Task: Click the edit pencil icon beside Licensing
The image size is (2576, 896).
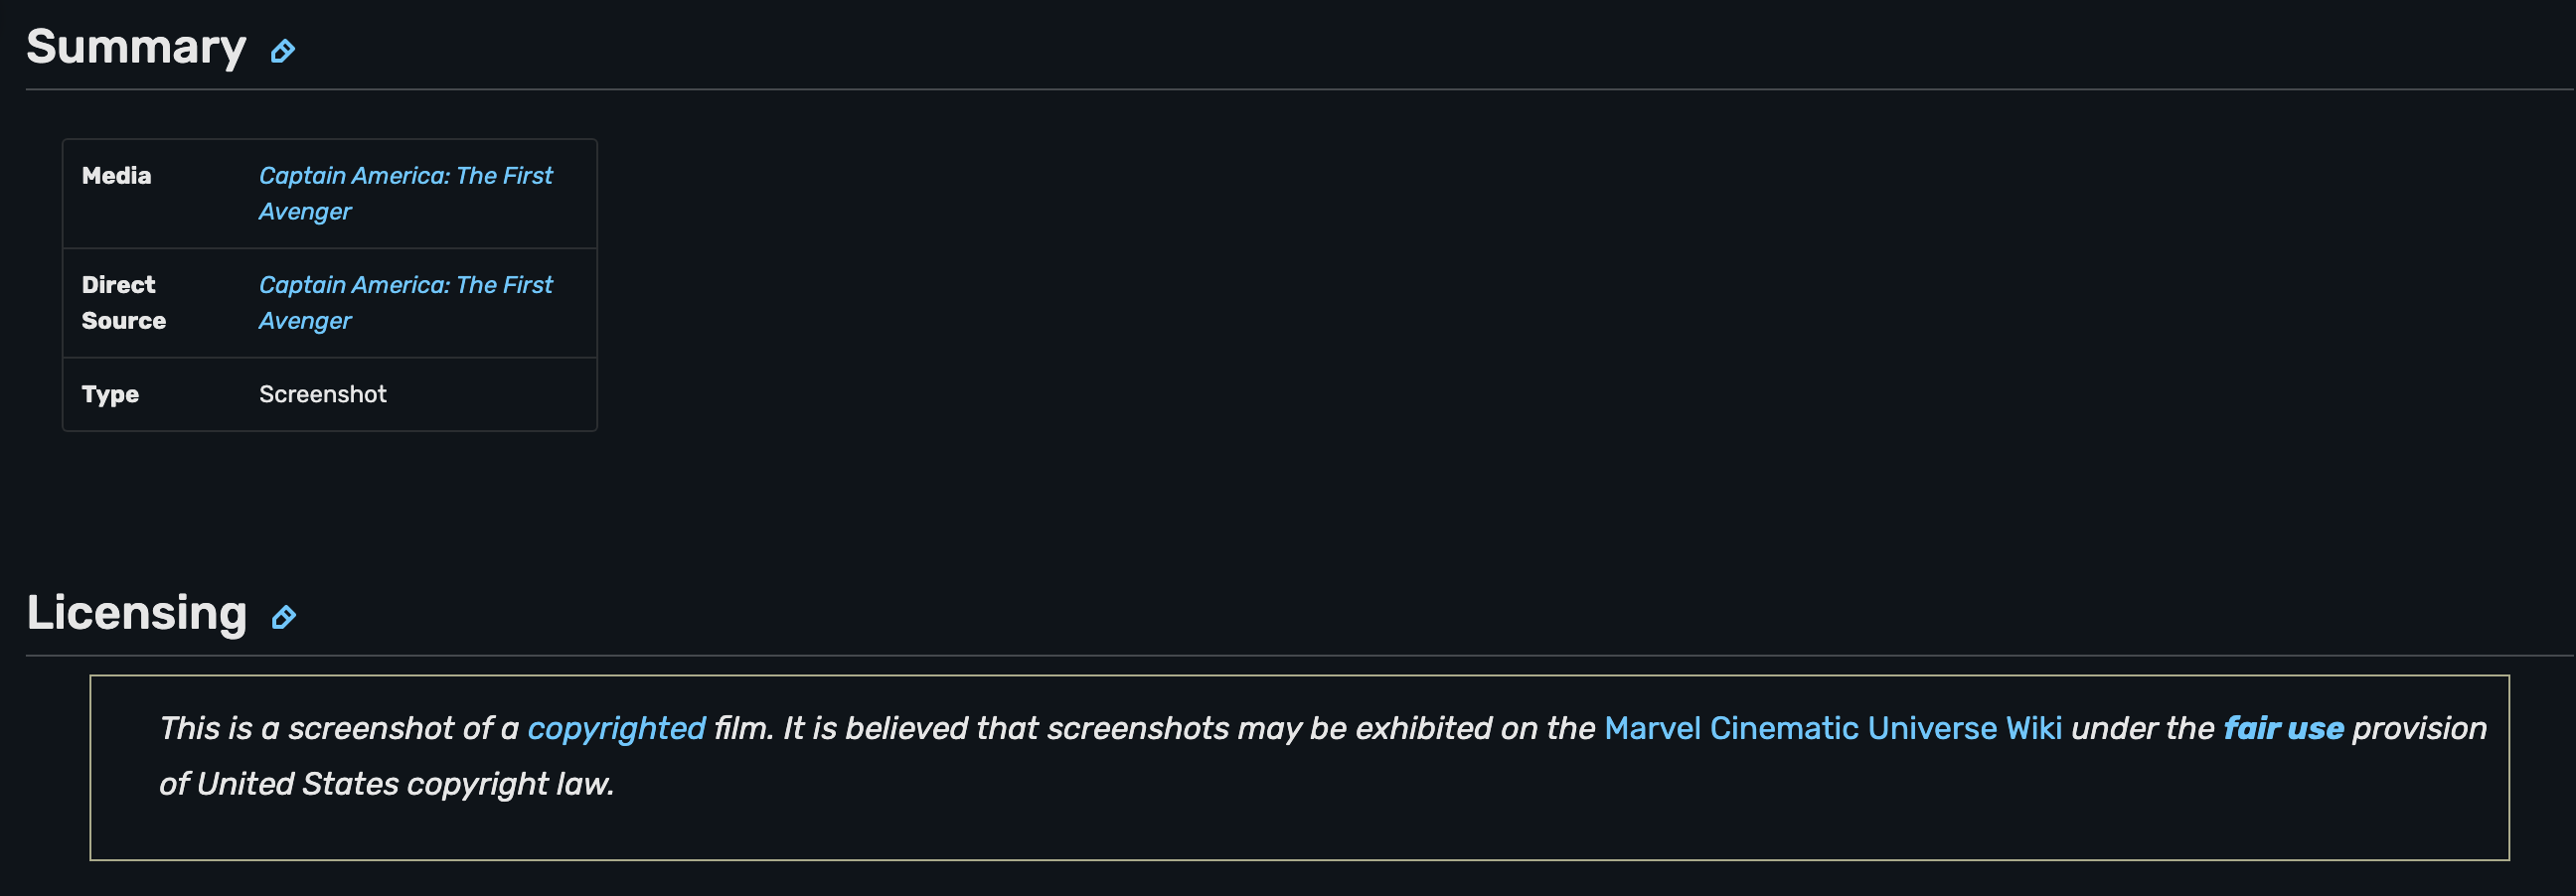Action: pyautogui.click(x=284, y=617)
